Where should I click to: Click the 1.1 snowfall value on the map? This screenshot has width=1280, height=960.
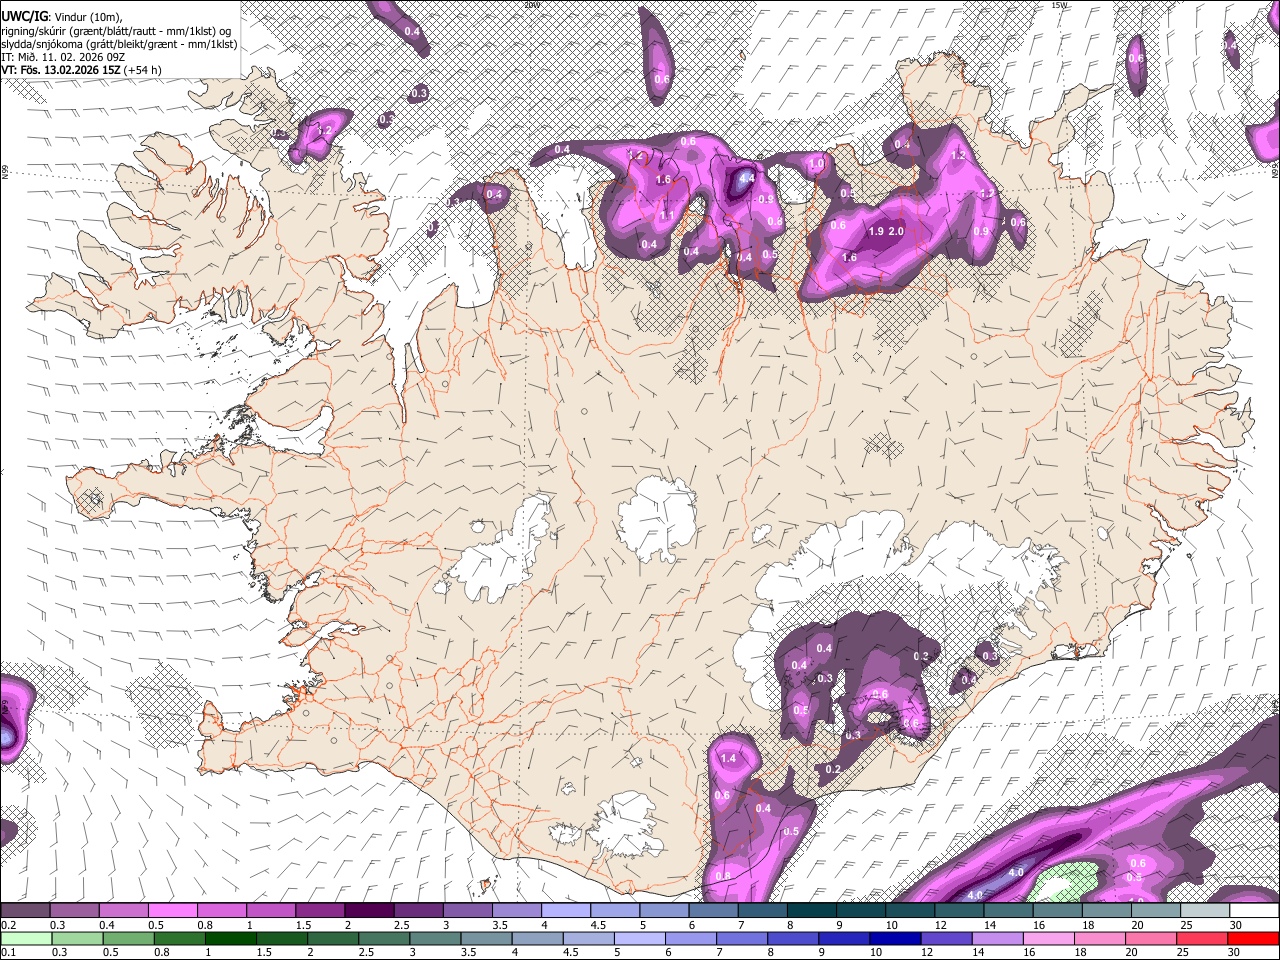[x=667, y=215]
